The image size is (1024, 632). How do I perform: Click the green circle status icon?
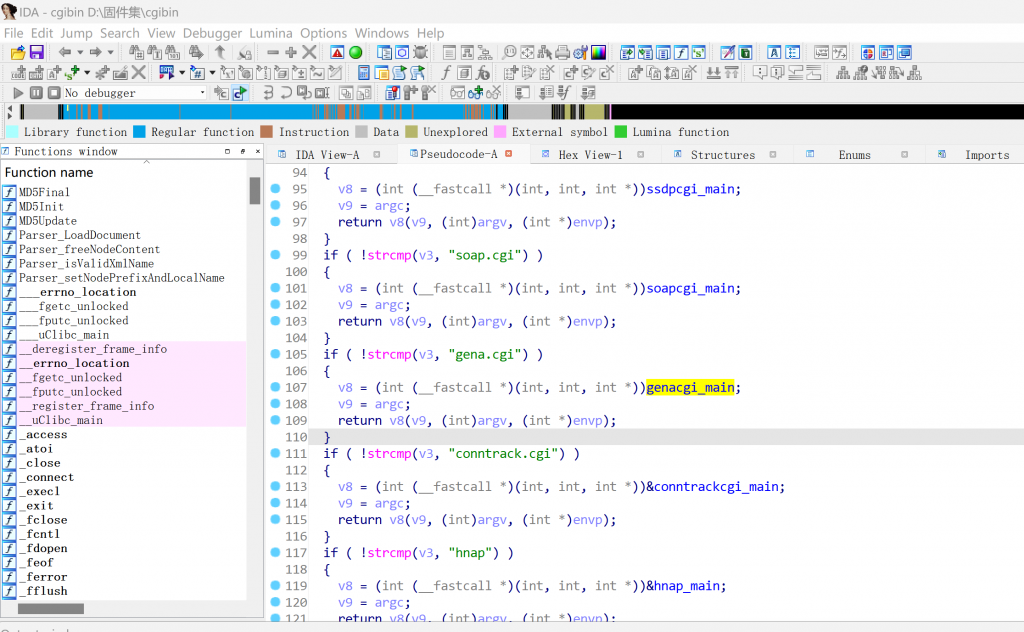coord(355,52)
